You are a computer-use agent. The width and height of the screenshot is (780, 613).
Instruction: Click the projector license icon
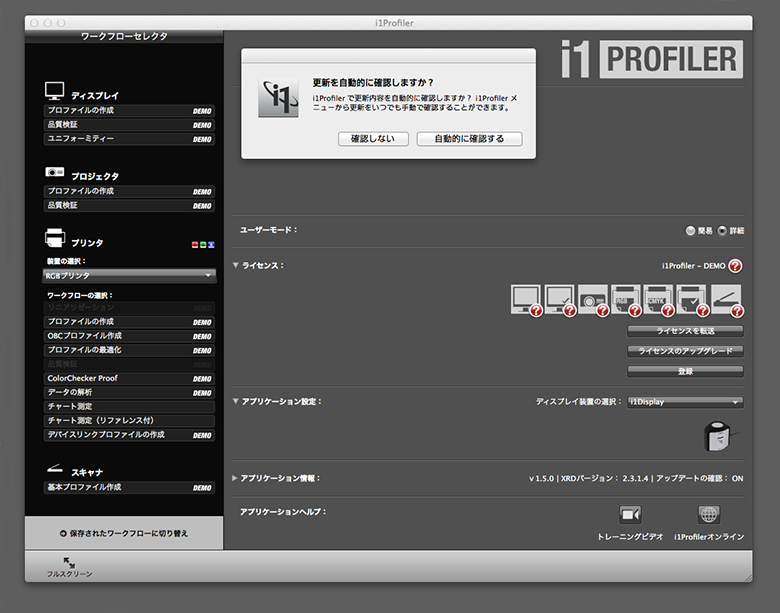pyautogui.click(x=593, y=297)
